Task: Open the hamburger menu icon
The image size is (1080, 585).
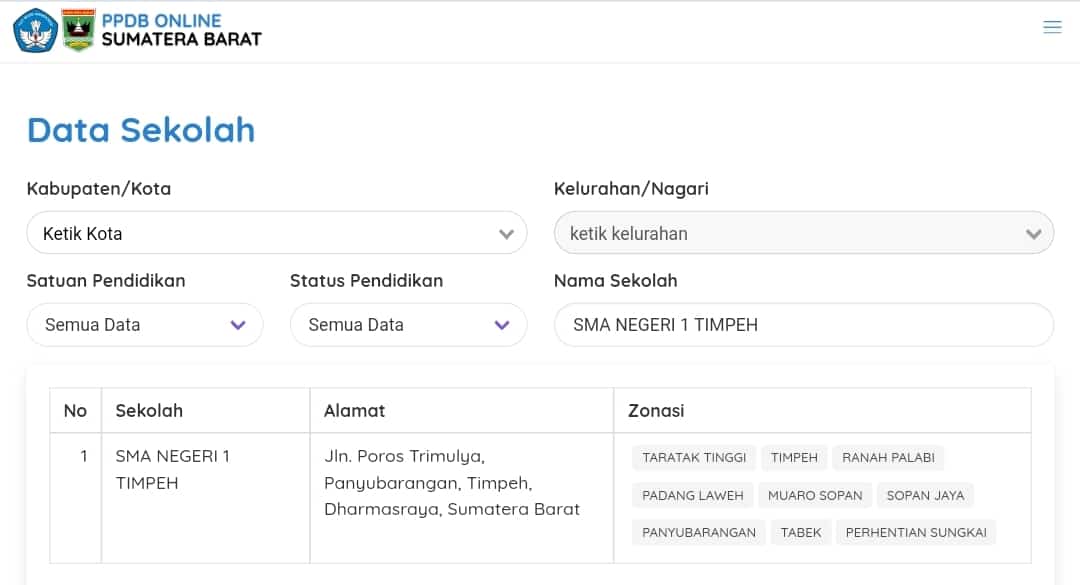Action: [1052, 27]
